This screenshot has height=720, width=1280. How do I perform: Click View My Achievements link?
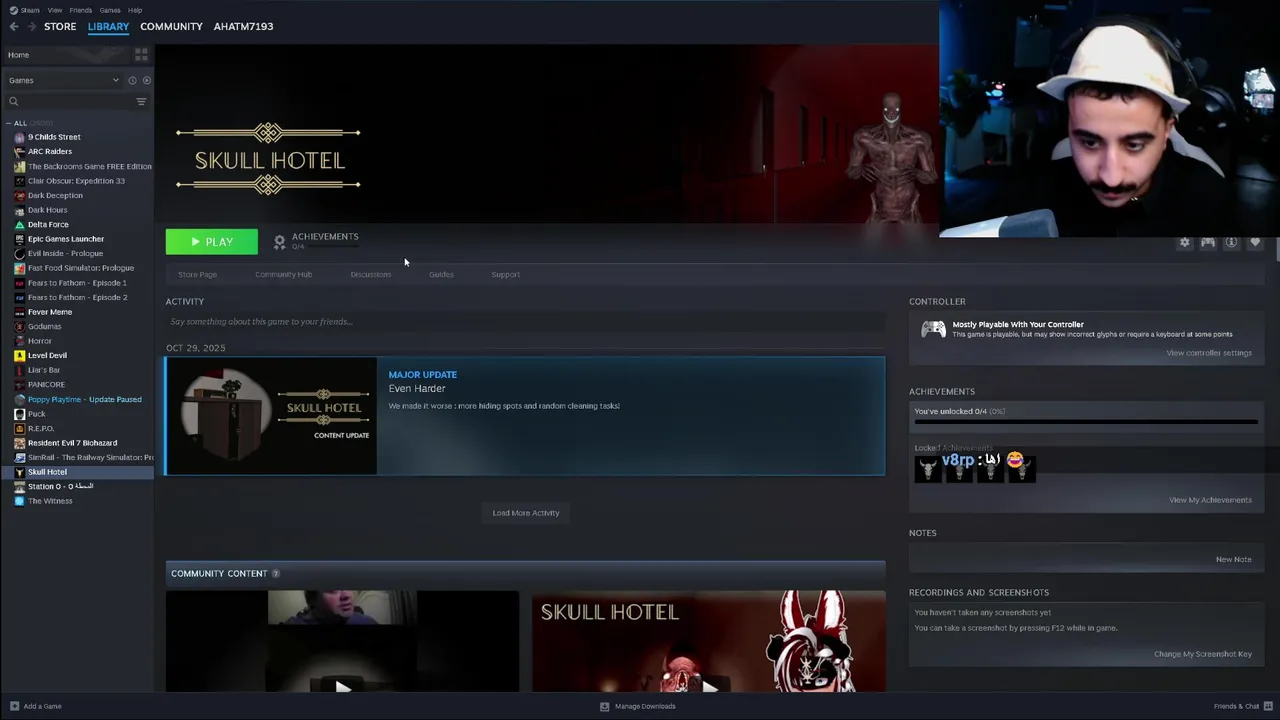[x=1210, y=500]
